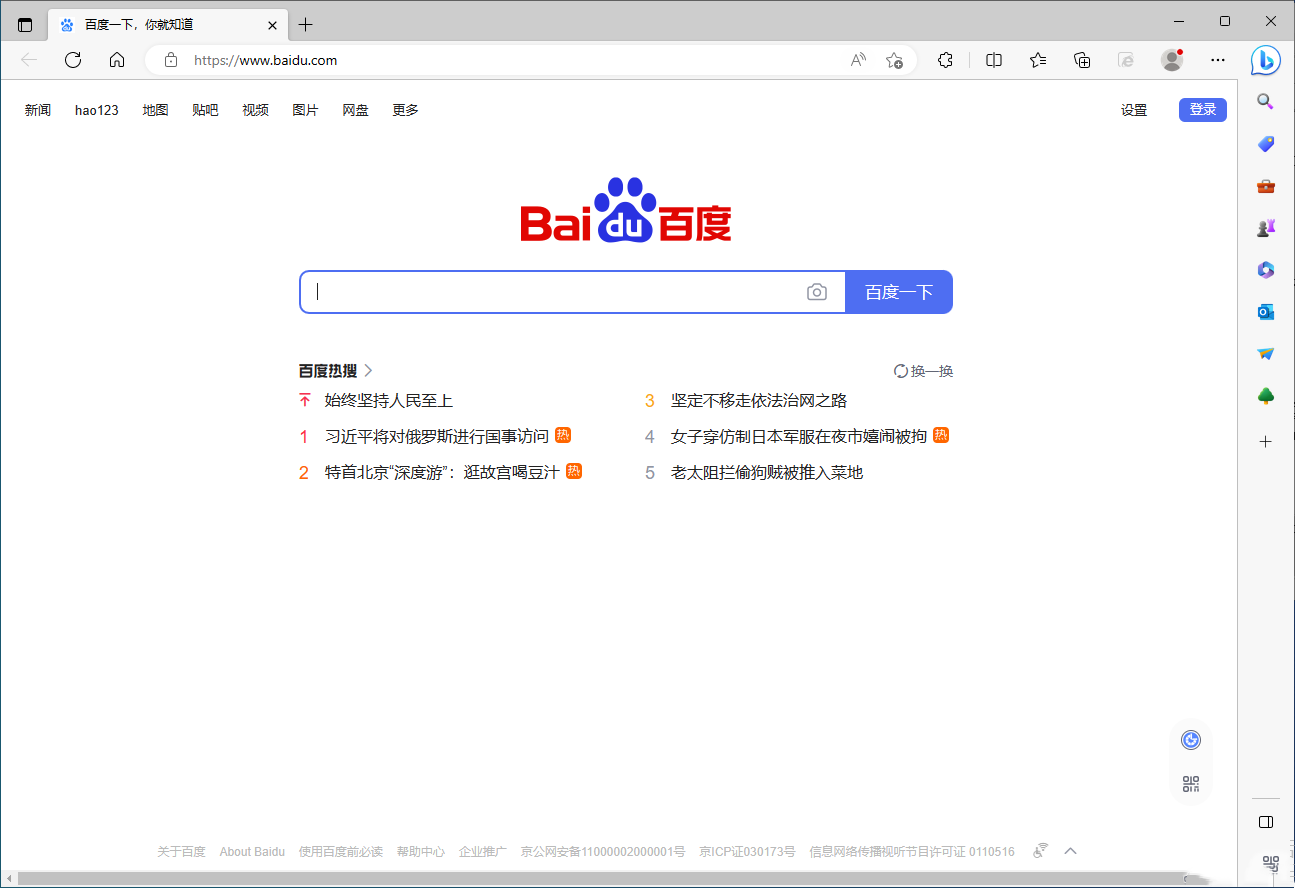Image resolution: width=1295 pixels, height=888 pixels.
Task: Click the camera image search icon
Action: point(817,292)
